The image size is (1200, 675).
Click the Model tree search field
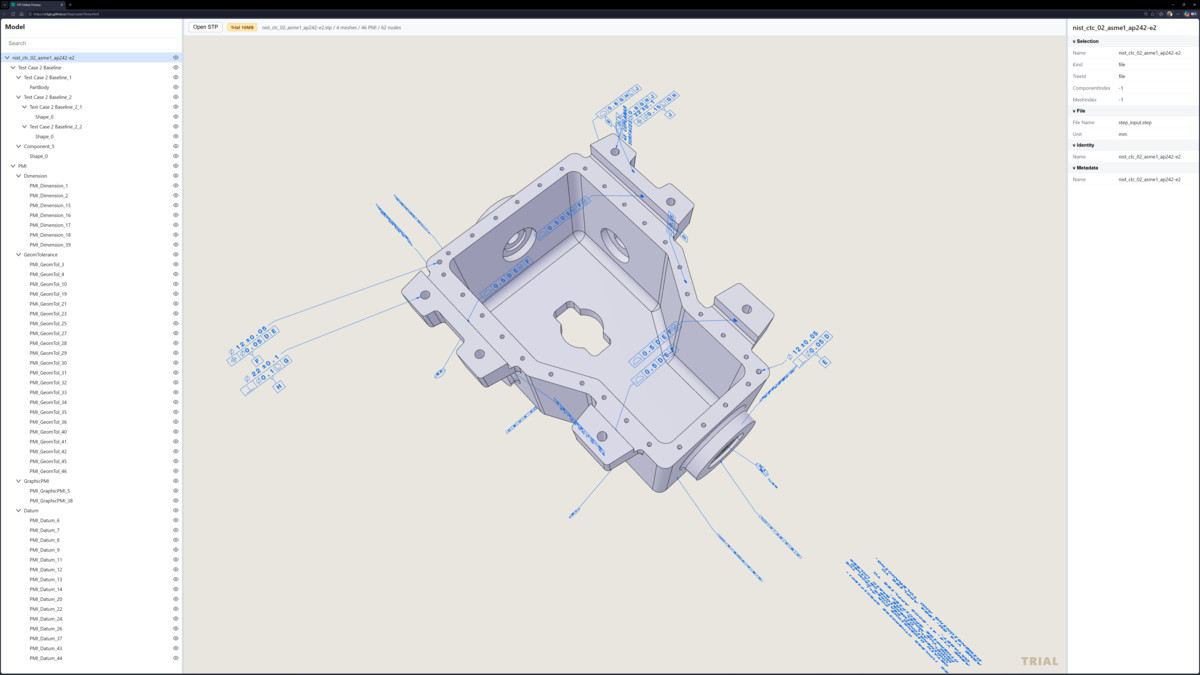coord(91,43)
